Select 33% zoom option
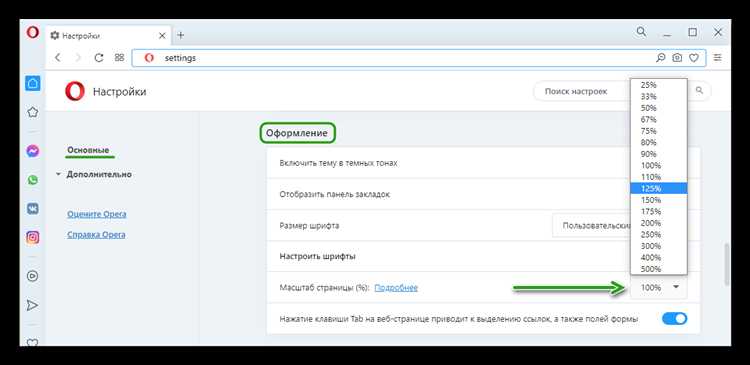Image resolution: width=750 pixels, height=365 pixels. [659, 97]
